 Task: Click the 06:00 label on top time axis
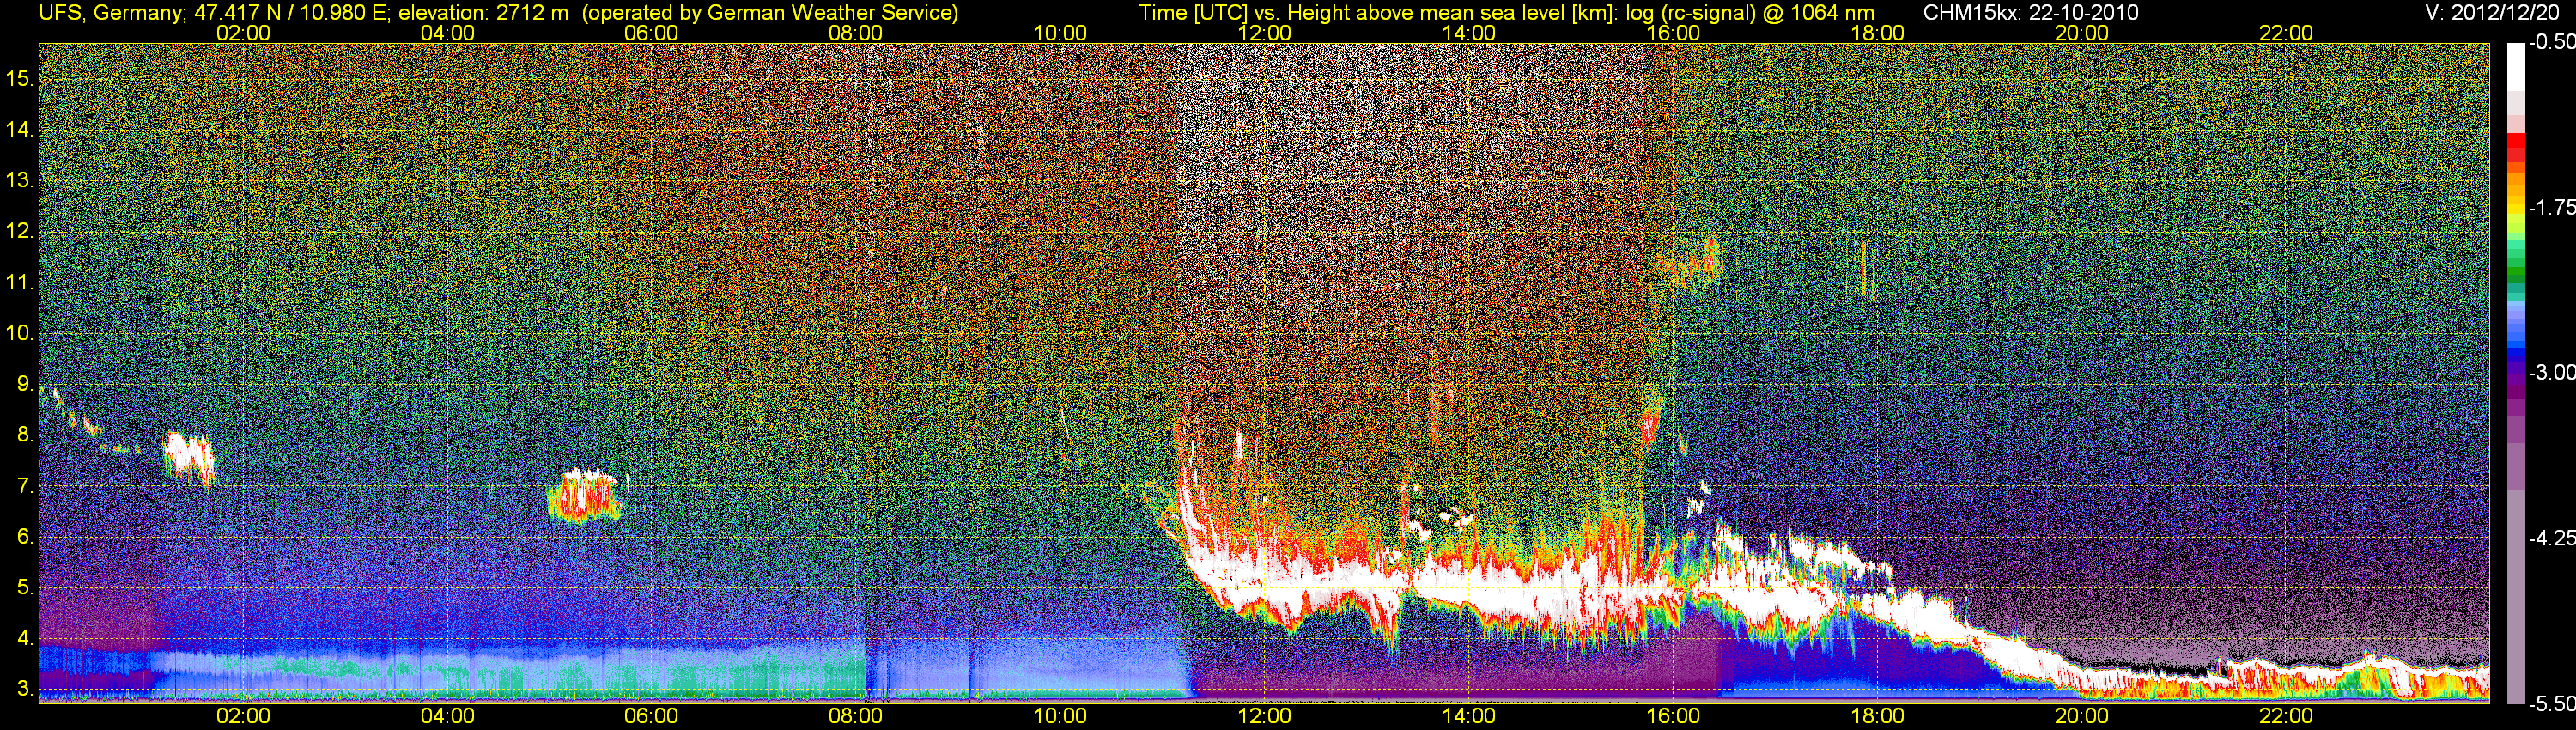(x=651, y=33)
